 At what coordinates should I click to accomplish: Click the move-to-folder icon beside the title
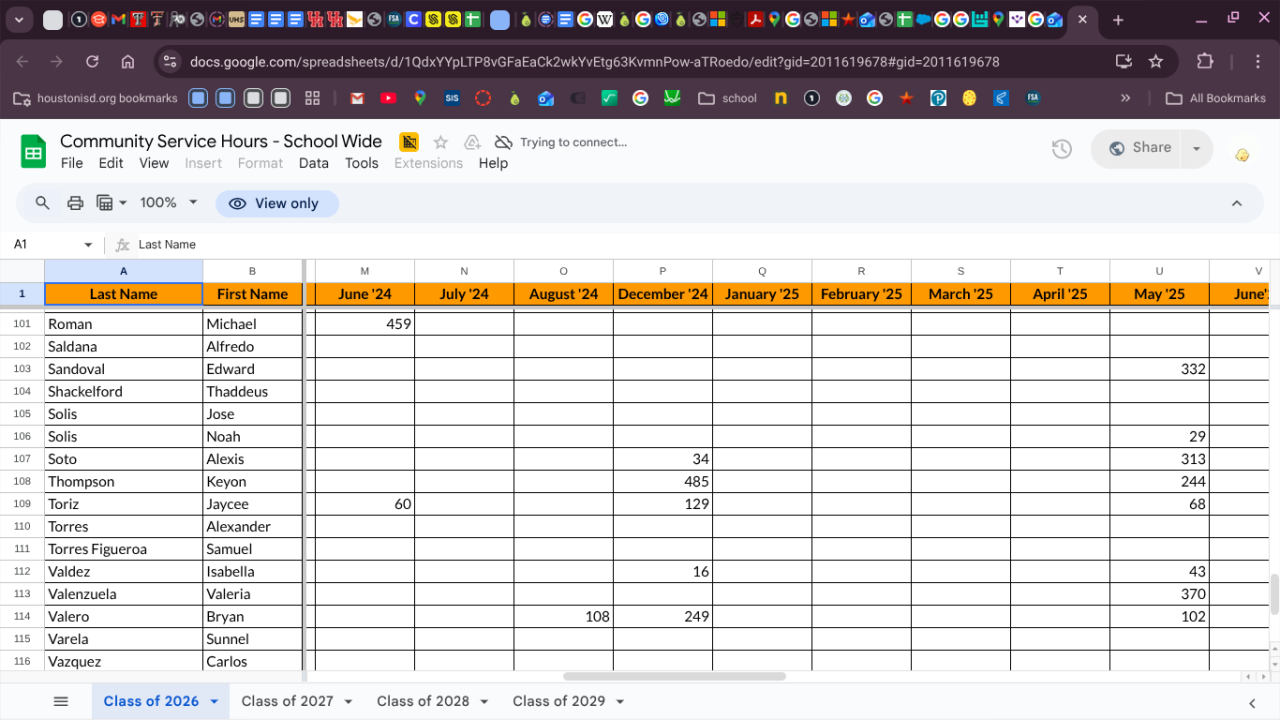coord(473,142)
